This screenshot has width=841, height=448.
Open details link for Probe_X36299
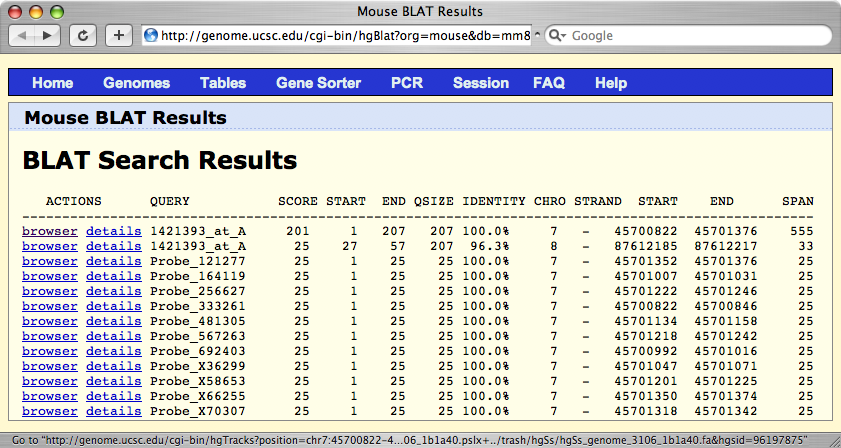coord(113,366)
